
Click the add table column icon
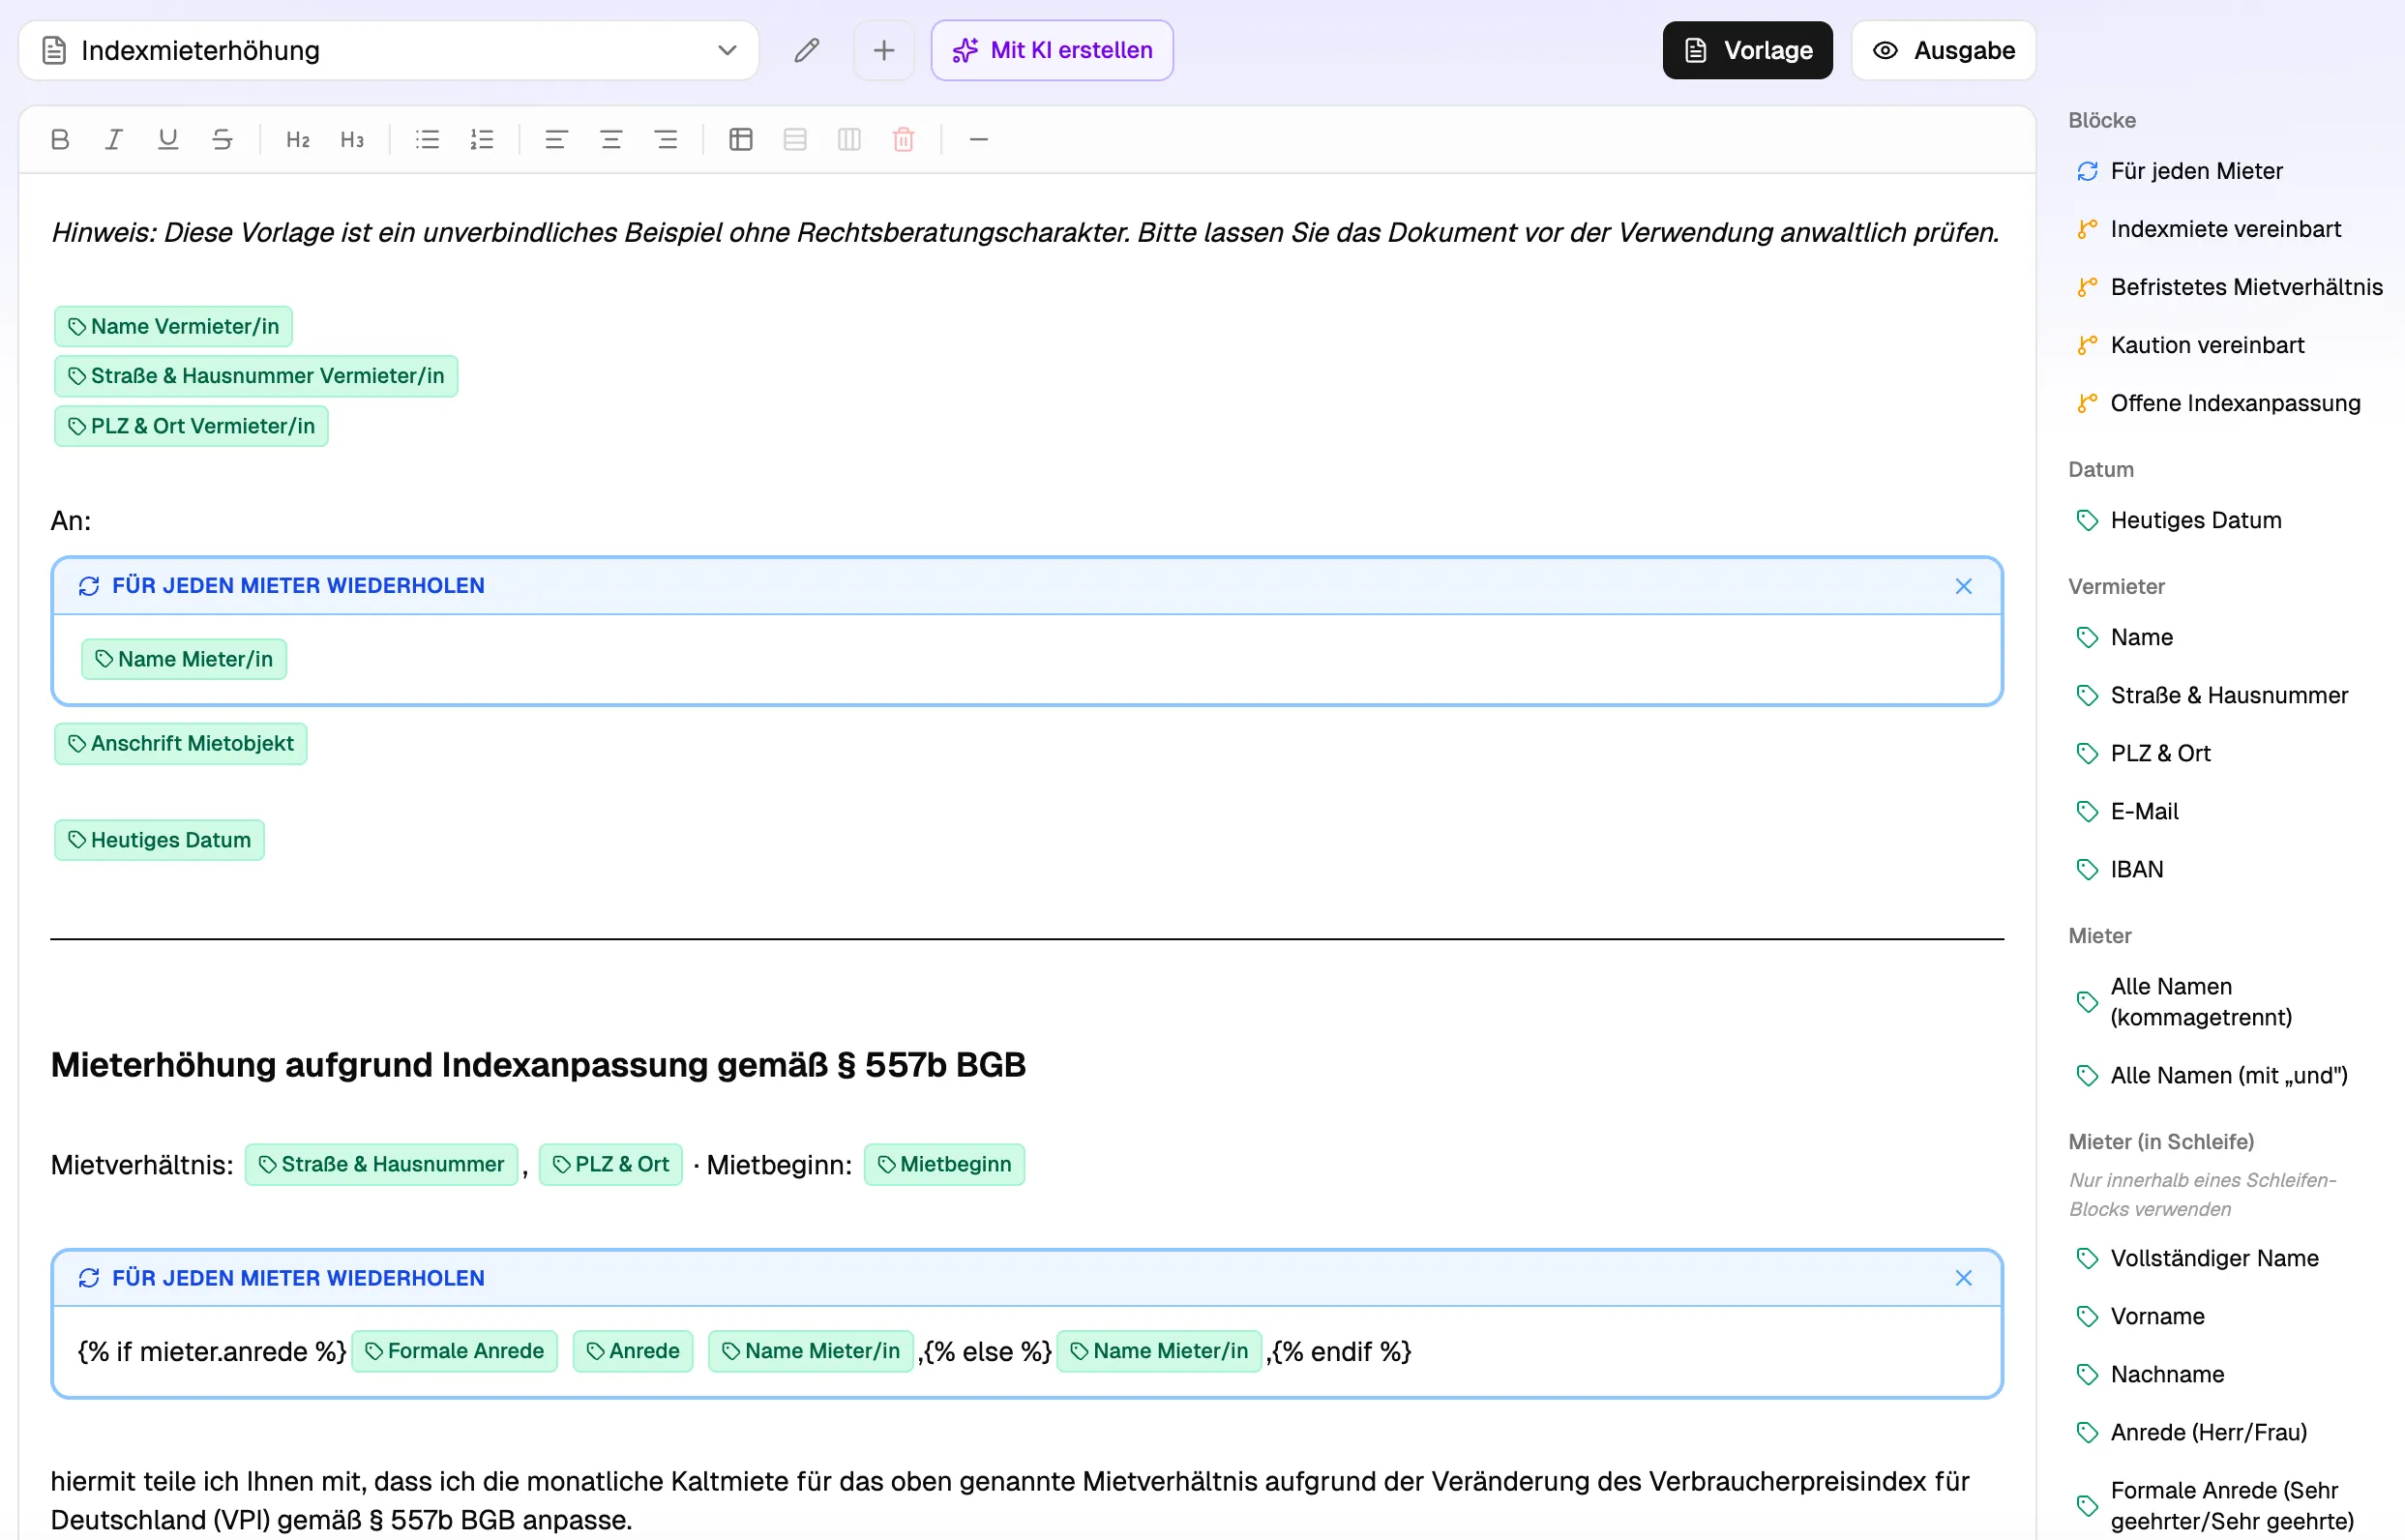click(x=849, y=139)
